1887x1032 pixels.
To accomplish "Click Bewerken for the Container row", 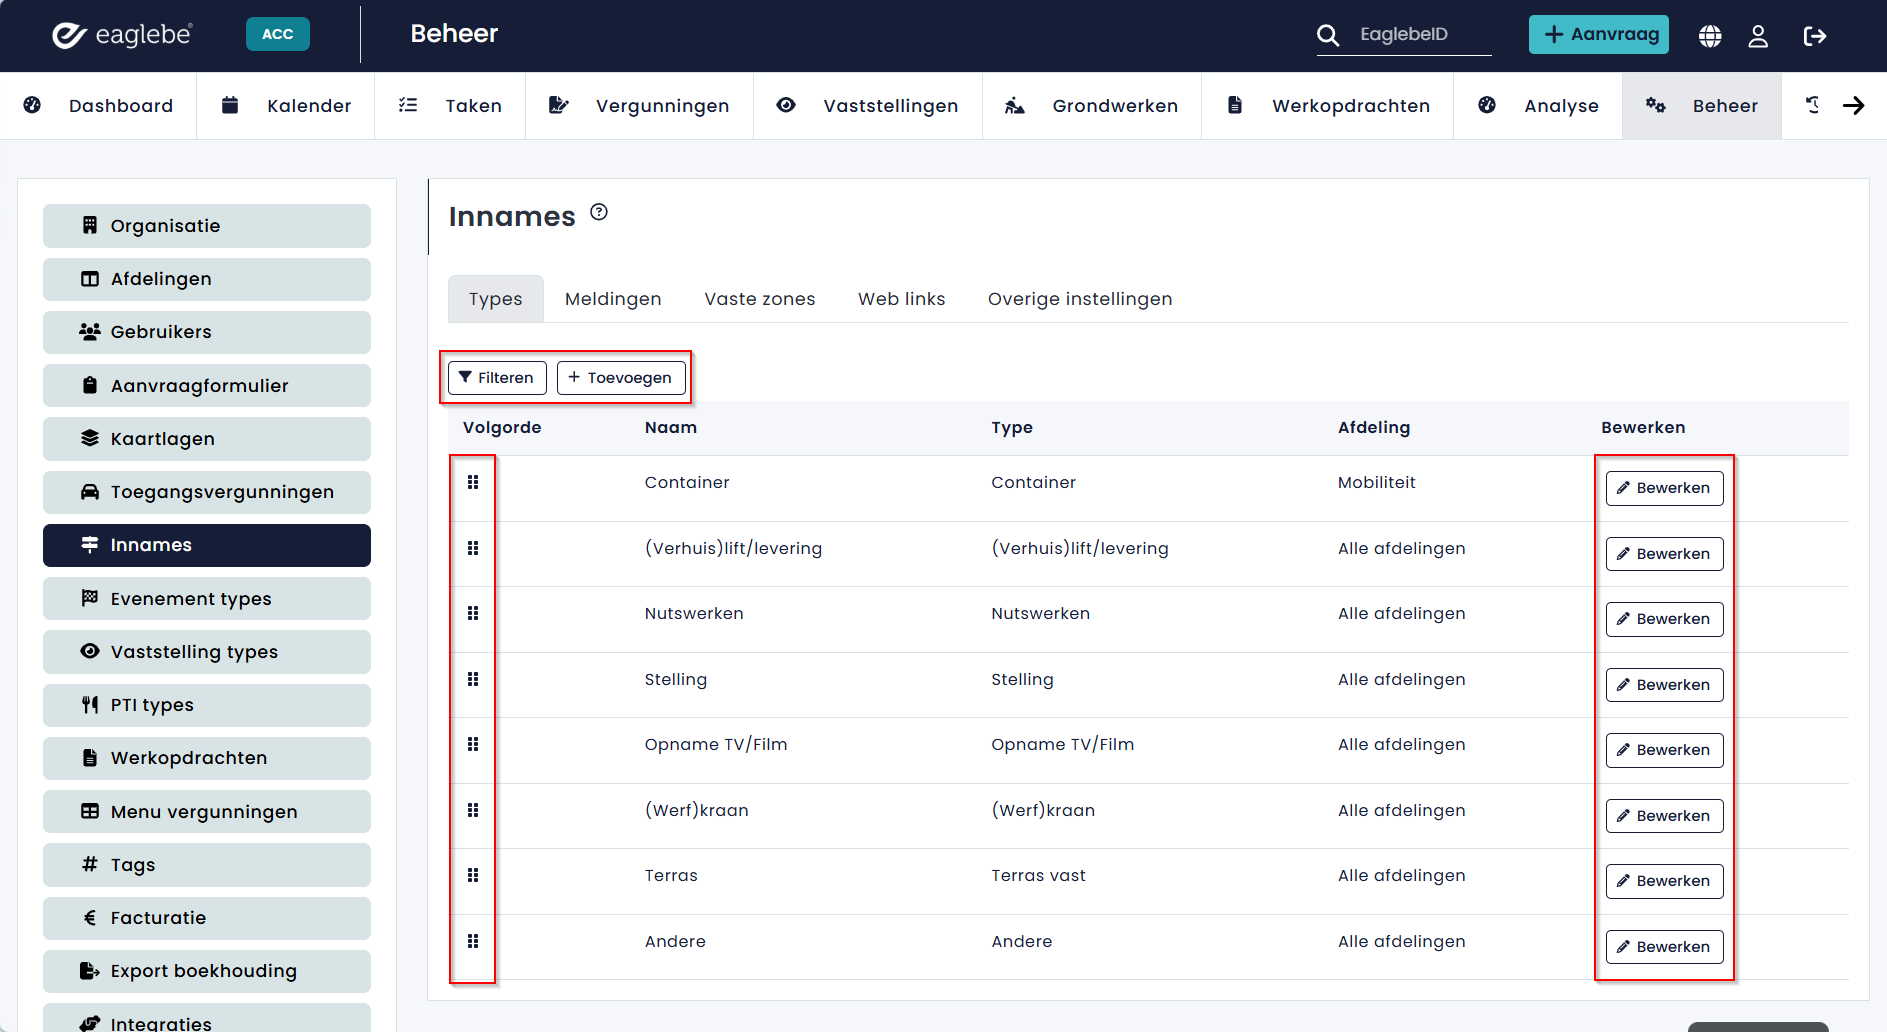I will pos(1664,488).
